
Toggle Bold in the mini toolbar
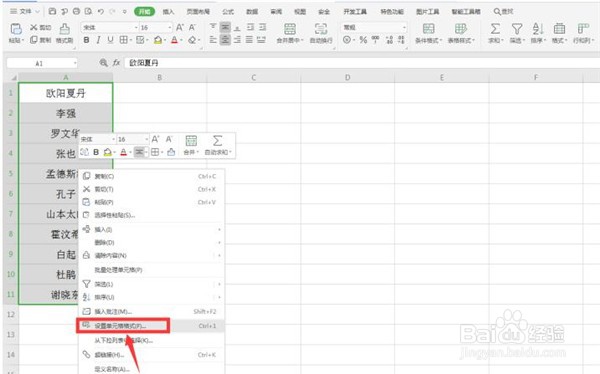pos(96,152)
